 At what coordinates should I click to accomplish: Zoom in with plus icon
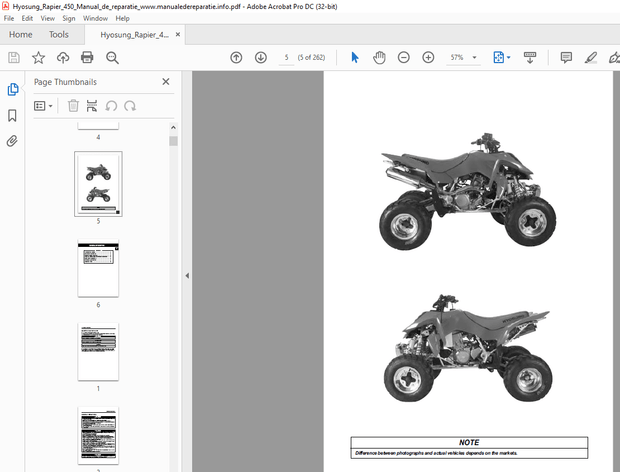pyautogui.click(x=428, y=58)
